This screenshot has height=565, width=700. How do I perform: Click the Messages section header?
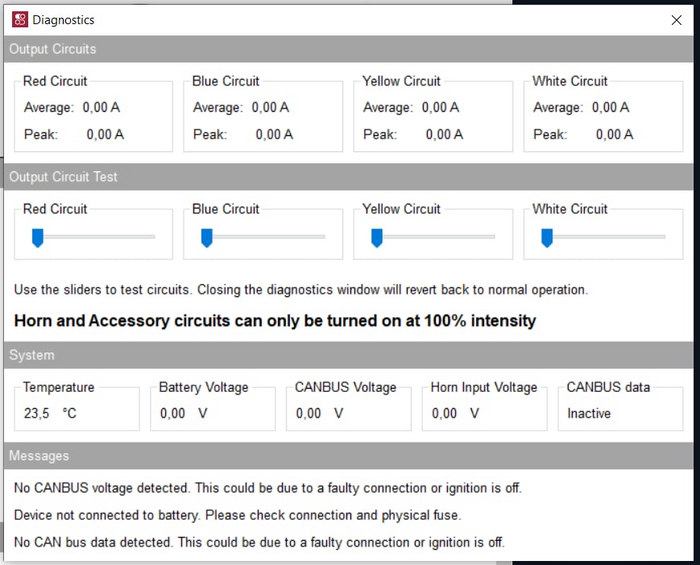(39, 456)
